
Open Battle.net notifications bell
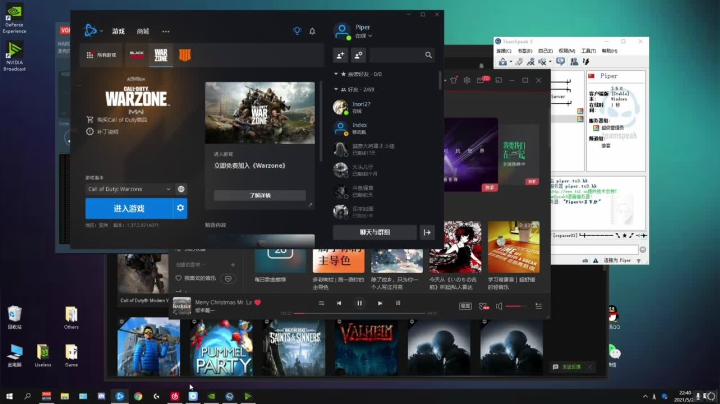point(312,31)
